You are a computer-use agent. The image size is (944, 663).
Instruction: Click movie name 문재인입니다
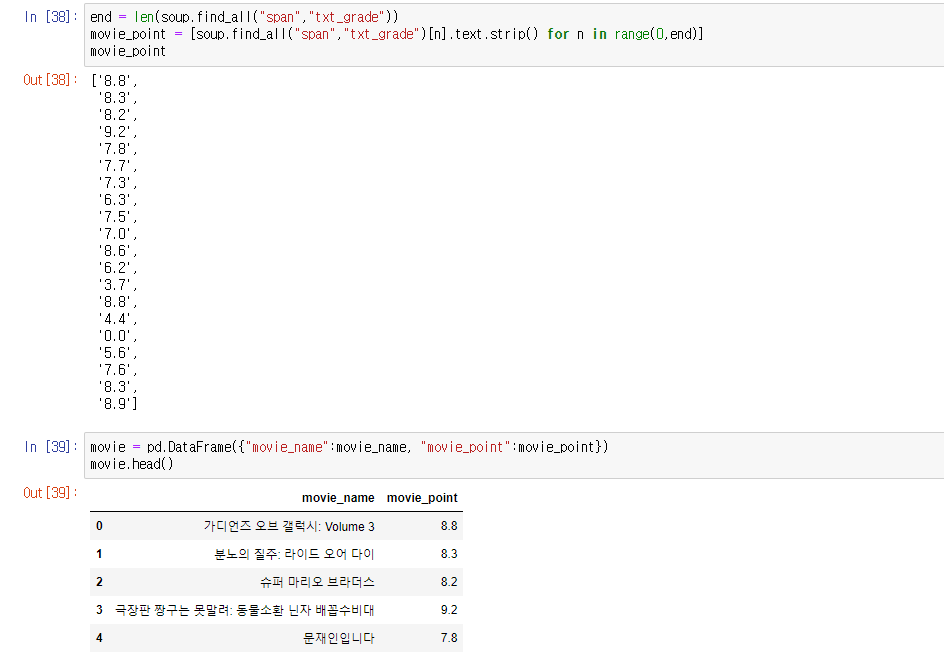coord(338,638)
